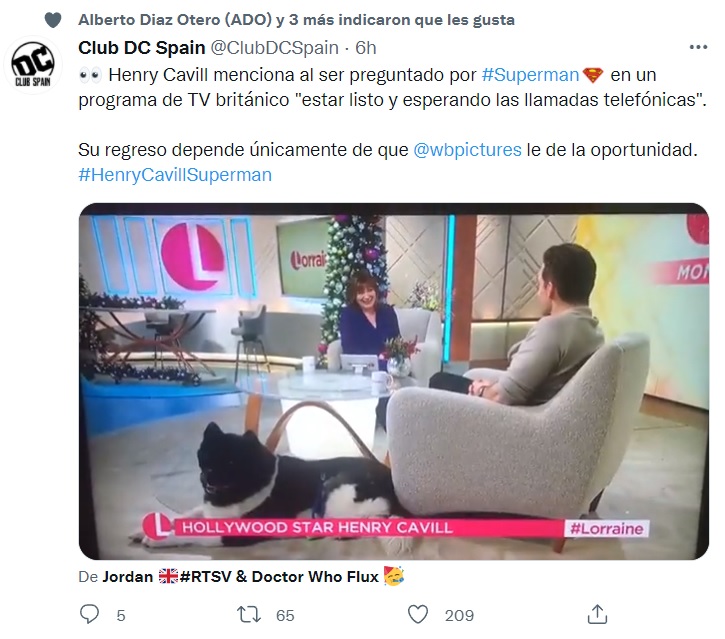Open the #HenryCavillSuperman hashtag
Screen dimensions: 725x639
(x=175, y=175)
